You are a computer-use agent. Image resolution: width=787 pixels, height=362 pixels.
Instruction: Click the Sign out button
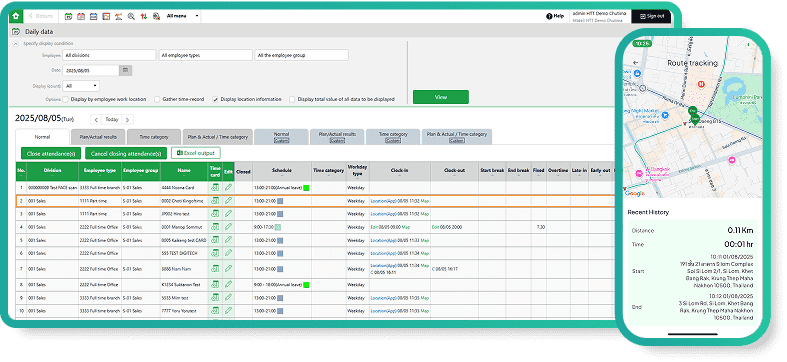point(651,16)
